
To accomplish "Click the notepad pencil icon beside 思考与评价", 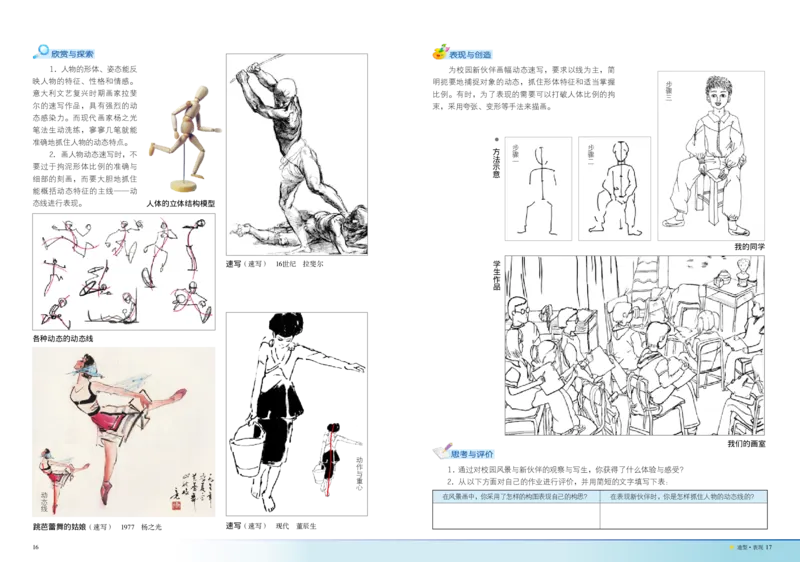I will click(x=441, y=453).
